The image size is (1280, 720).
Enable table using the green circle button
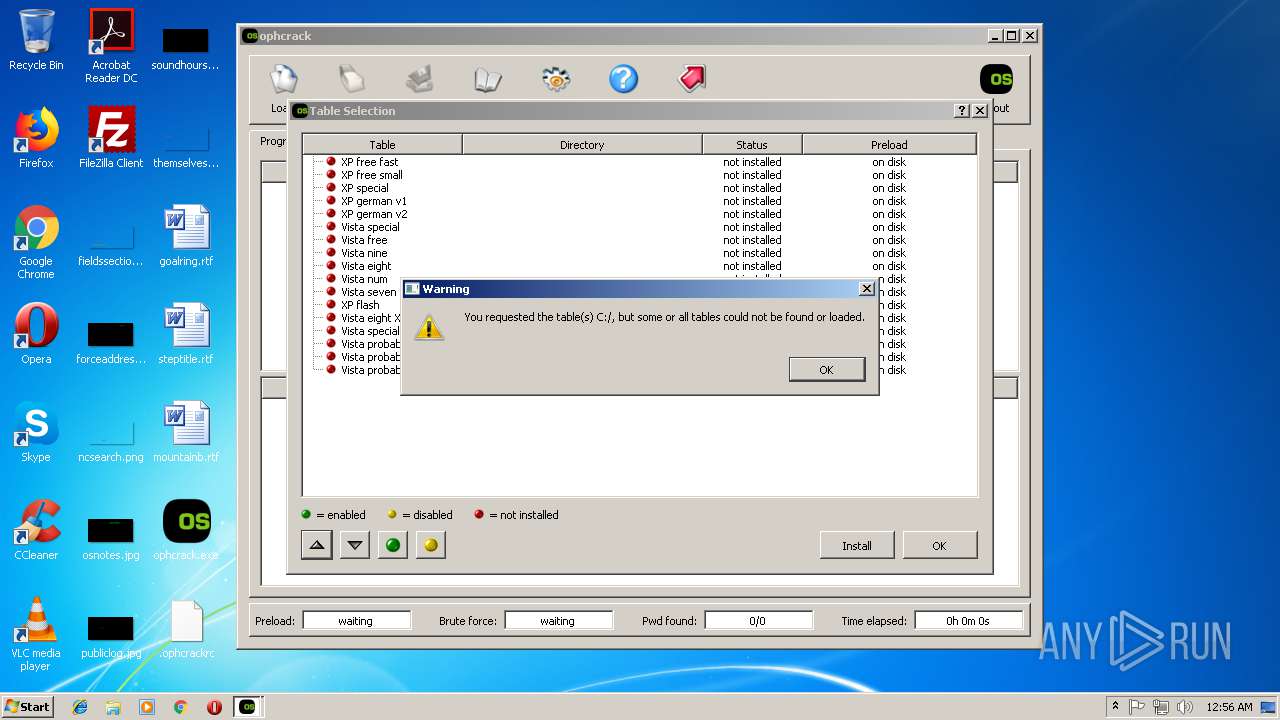tap(393, 545)
